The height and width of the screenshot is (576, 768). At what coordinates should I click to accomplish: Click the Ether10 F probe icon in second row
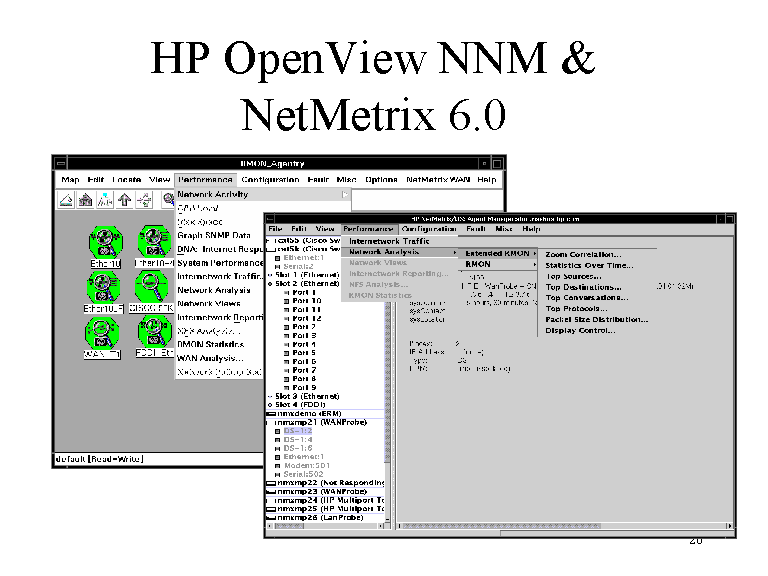(x=103, y=289)
